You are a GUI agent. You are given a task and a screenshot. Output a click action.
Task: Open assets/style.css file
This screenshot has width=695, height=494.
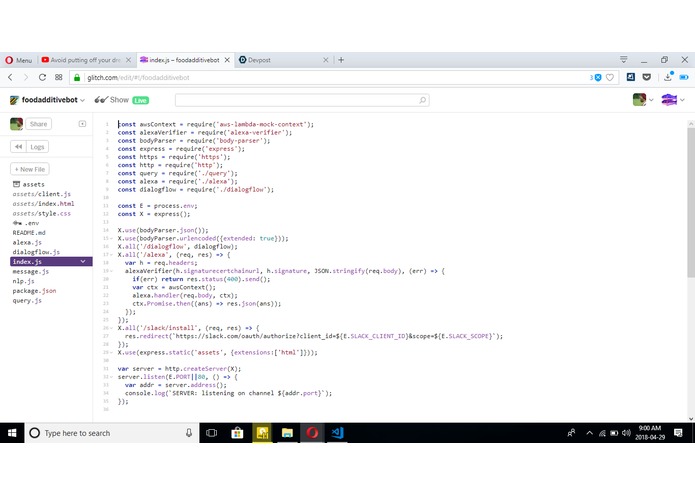[x=42, y=214]
